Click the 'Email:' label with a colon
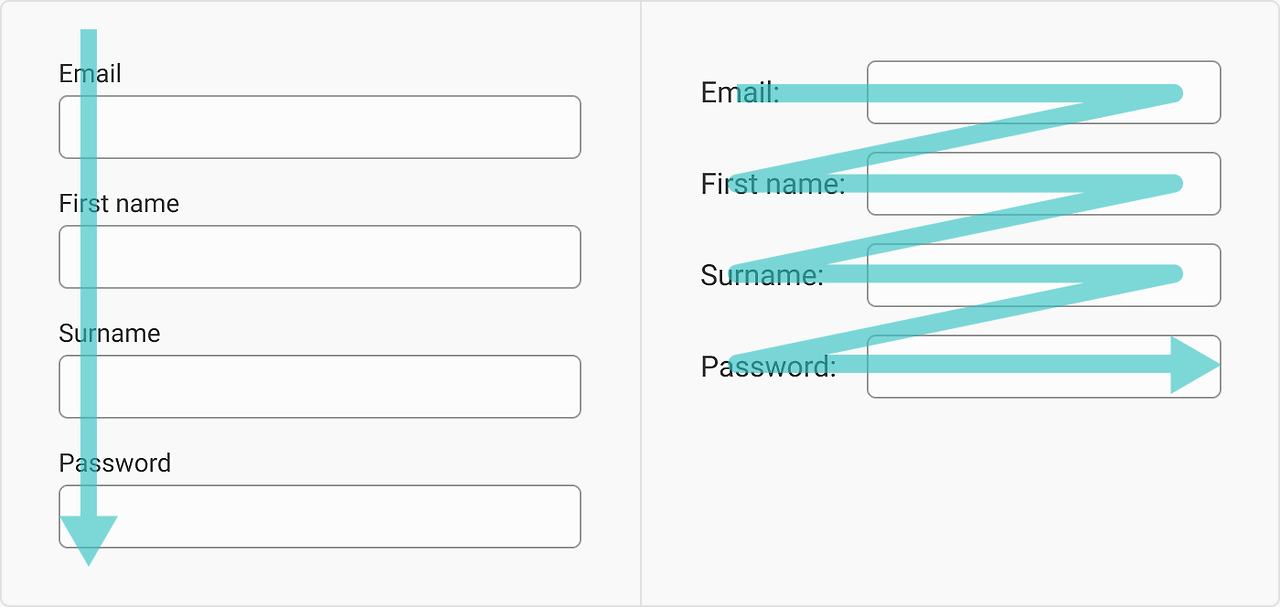This screenshot has width=1280, height=607. [740, 93]
